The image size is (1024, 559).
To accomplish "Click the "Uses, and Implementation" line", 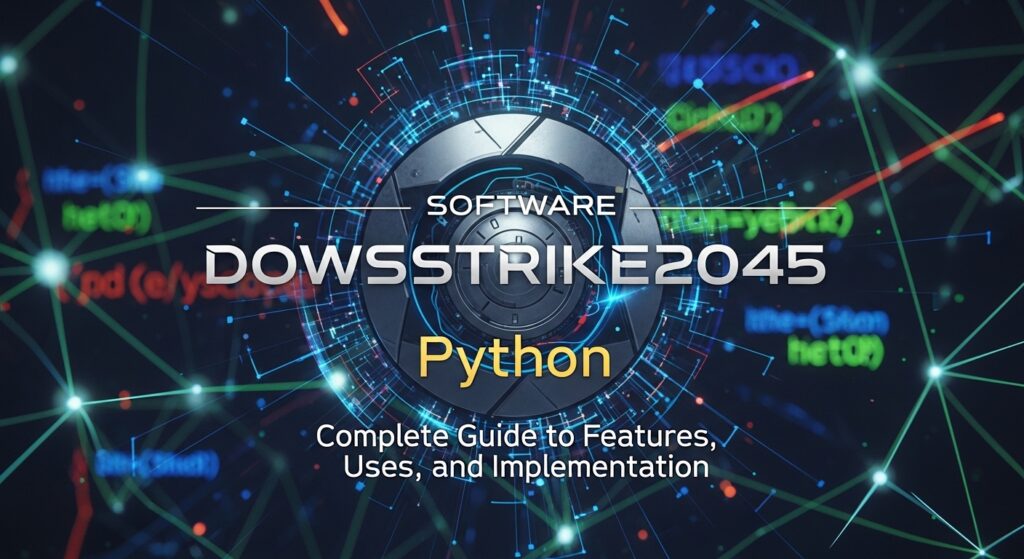I will point(525,467).
